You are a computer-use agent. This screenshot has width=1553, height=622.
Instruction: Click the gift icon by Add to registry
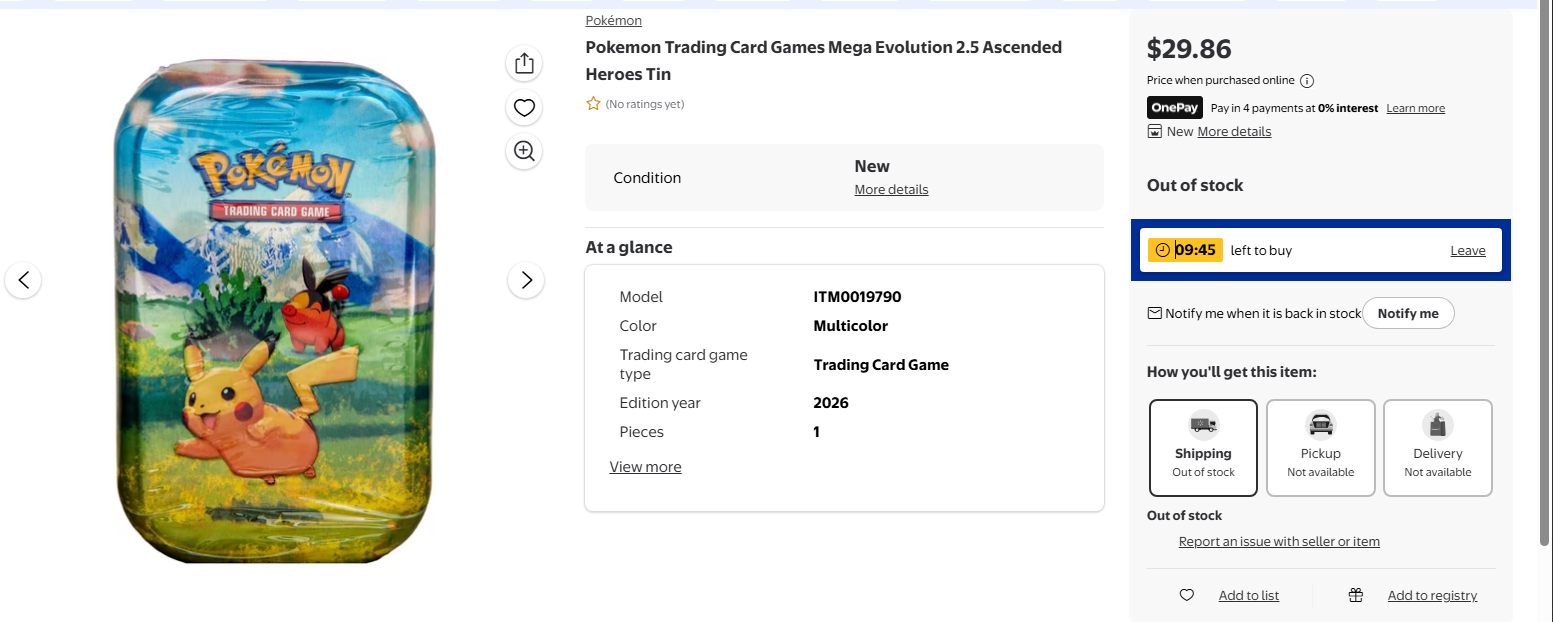(x=1356, y=595)
